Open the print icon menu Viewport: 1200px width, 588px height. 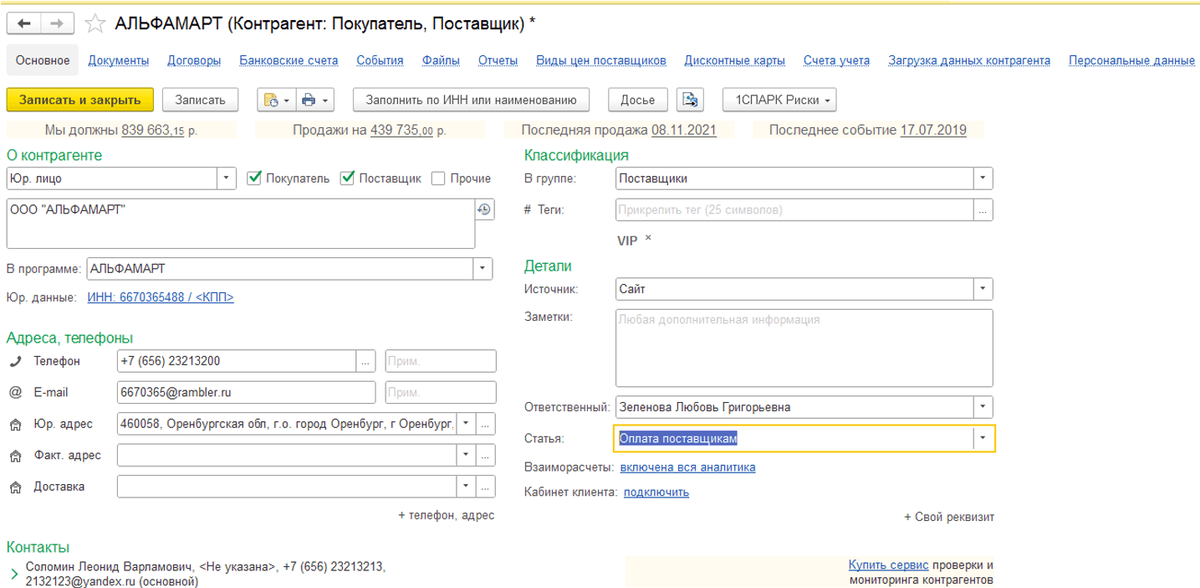point(317,100)
